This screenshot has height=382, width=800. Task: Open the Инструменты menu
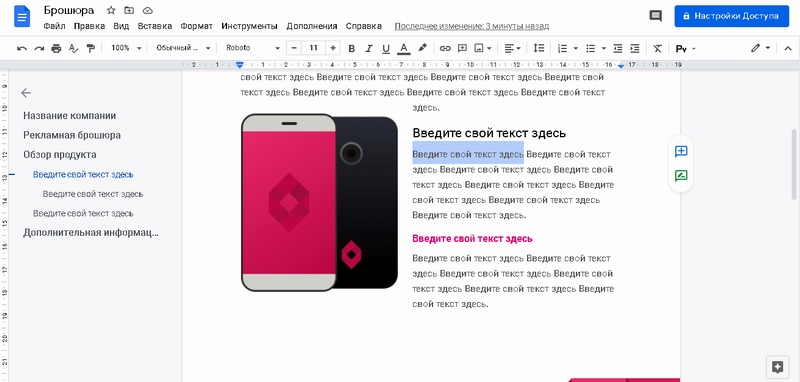[x=249, y=26]
